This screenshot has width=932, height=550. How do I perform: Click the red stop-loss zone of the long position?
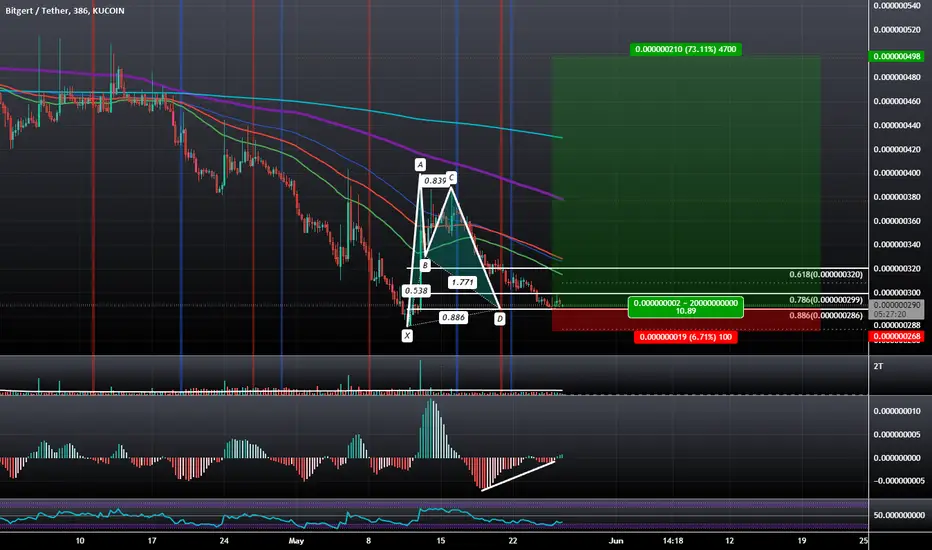tap(686, 319)
